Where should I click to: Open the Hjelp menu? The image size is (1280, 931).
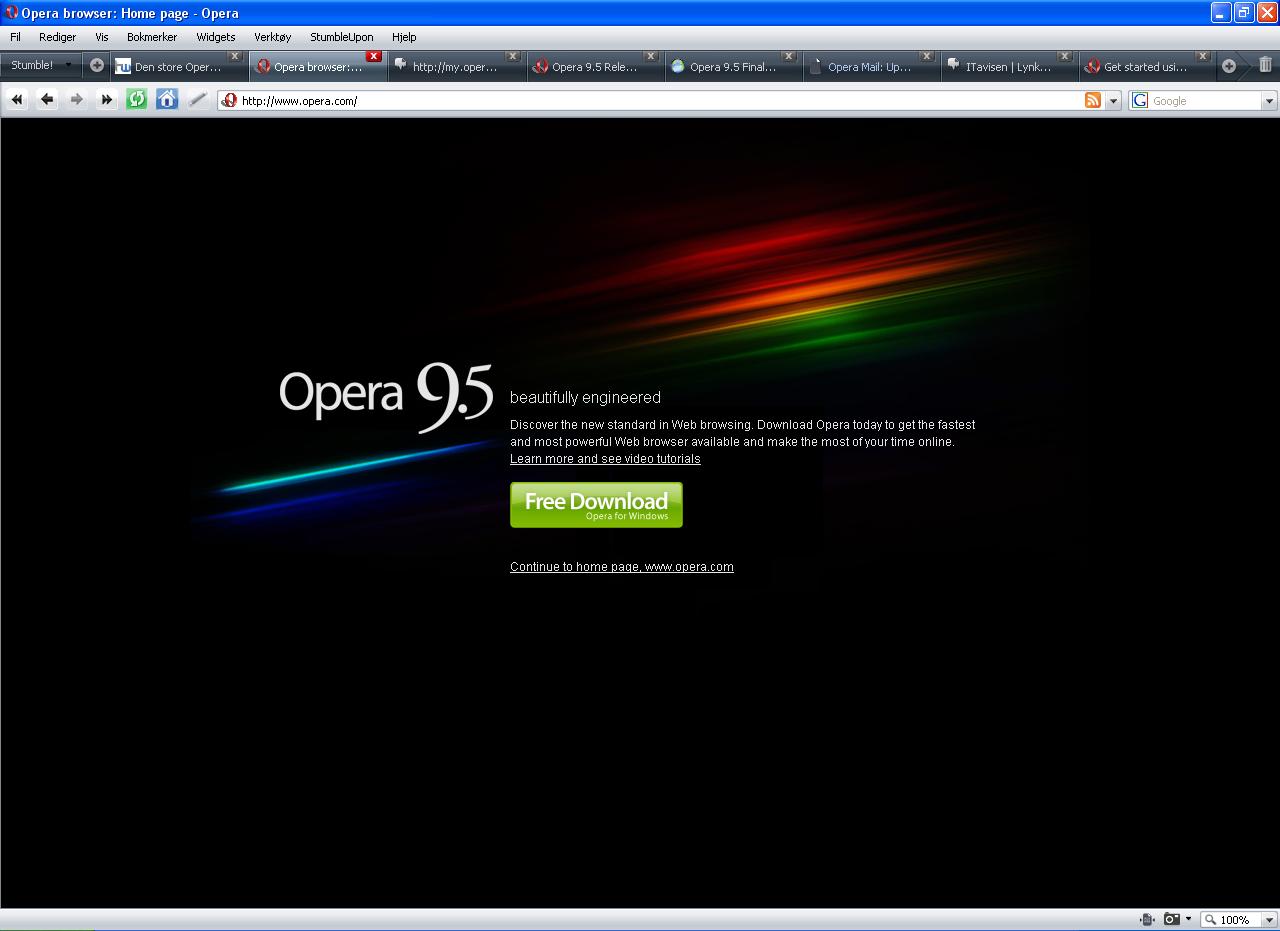tap(404, 37)
